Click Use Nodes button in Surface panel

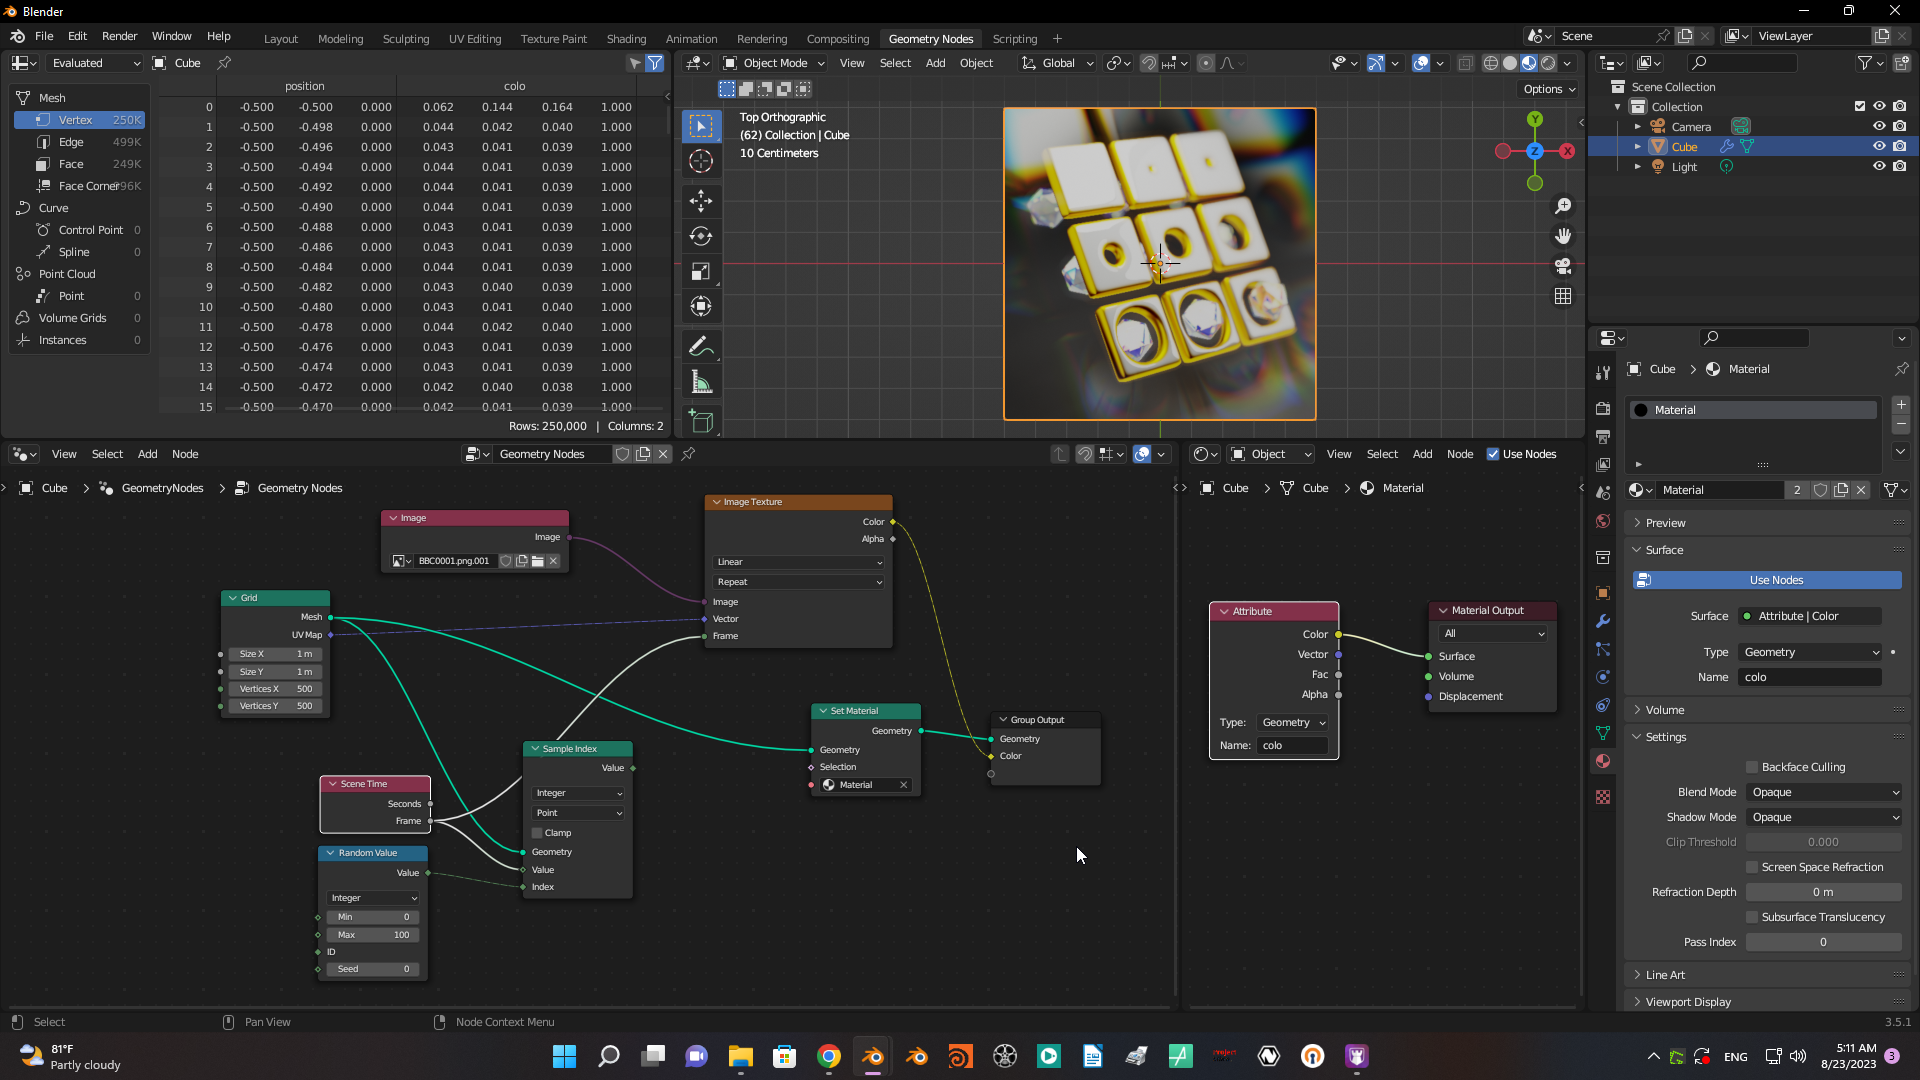(1767, 580)
